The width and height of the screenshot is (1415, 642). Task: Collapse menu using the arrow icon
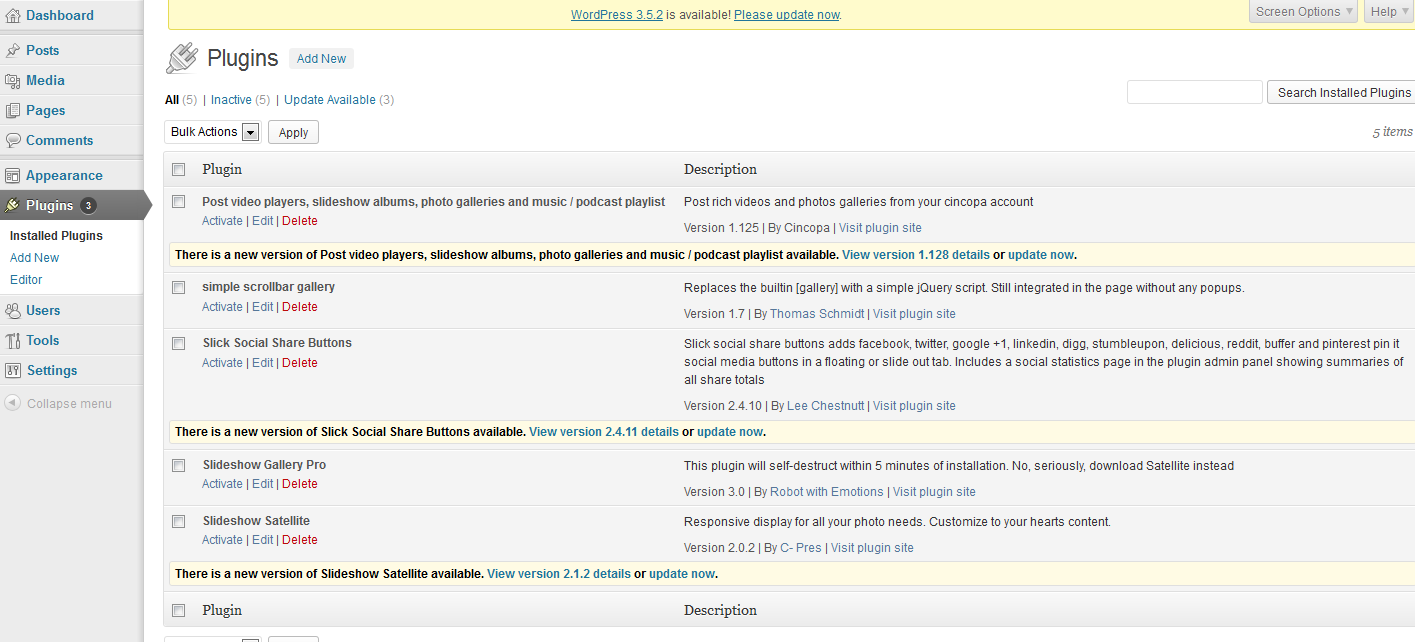tap(12, 404)
